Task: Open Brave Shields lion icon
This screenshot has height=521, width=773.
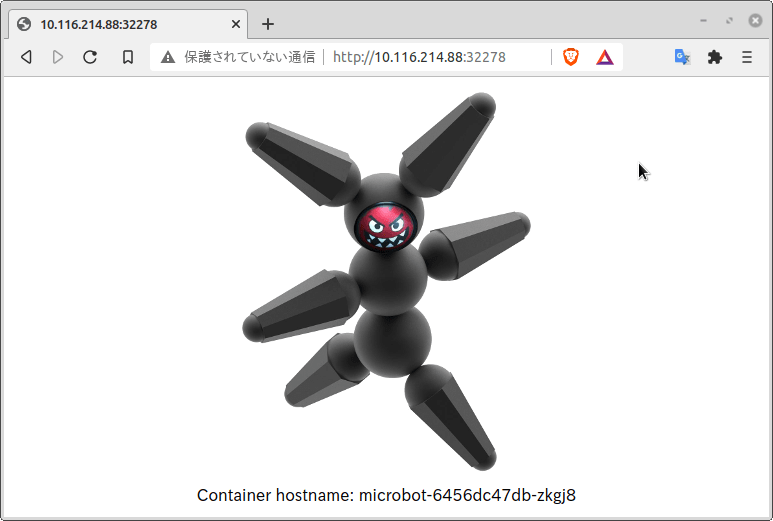Action: 571,57
